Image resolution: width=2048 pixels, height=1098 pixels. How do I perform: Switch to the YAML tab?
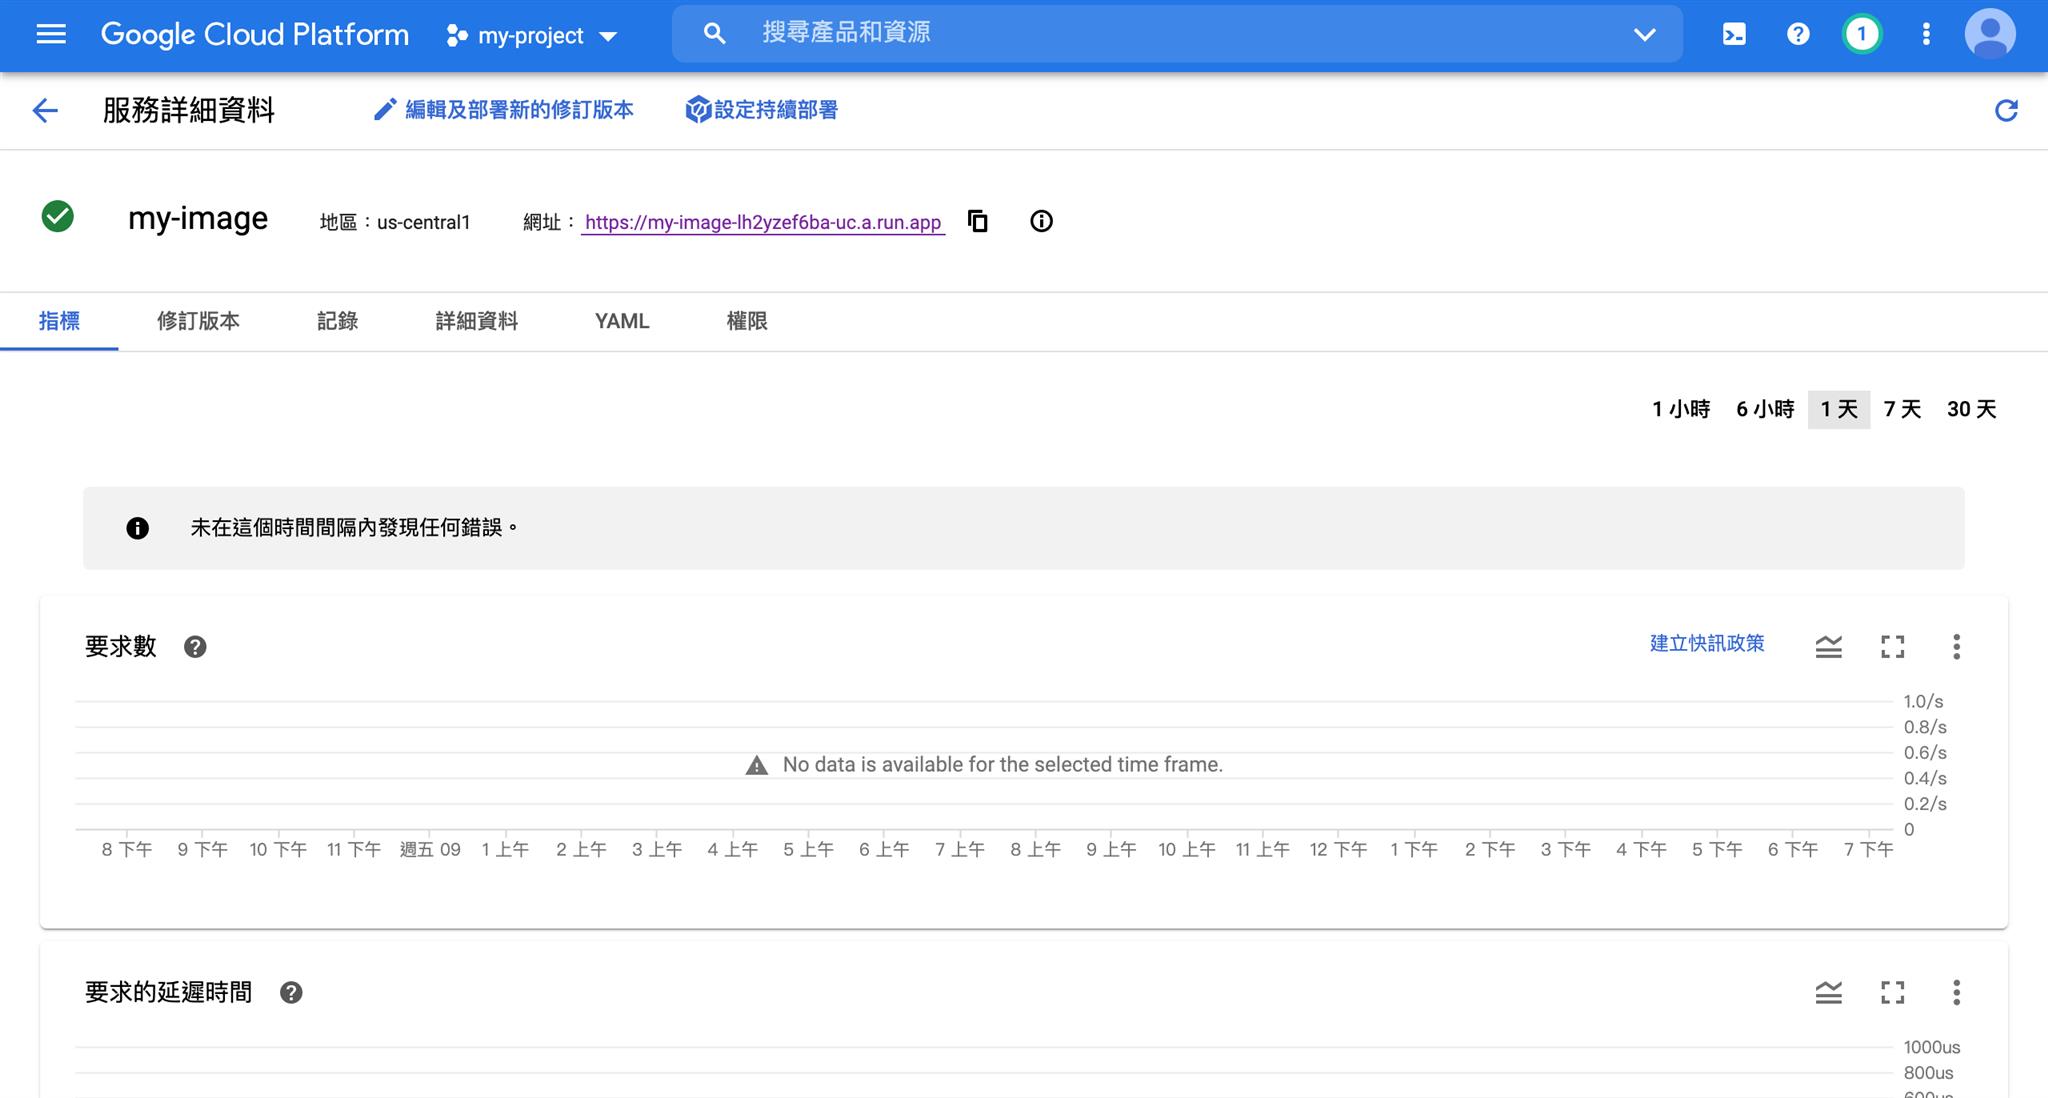pos(622,321)
